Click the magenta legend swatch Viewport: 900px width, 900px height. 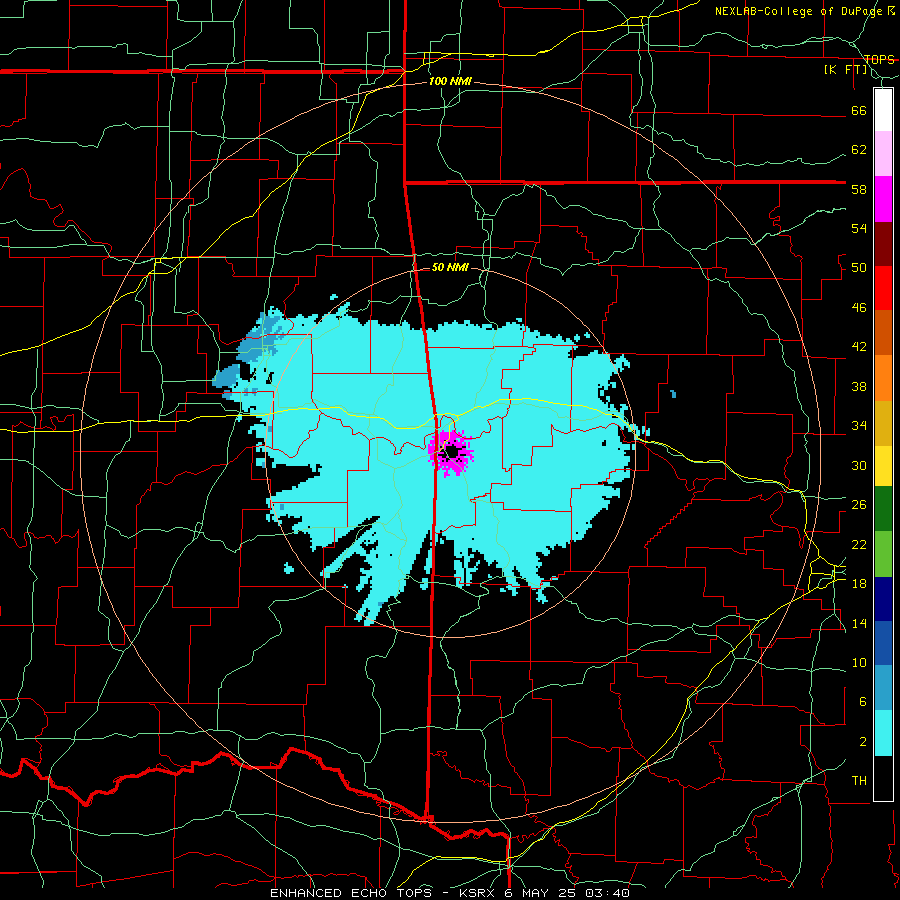[883, 199]
